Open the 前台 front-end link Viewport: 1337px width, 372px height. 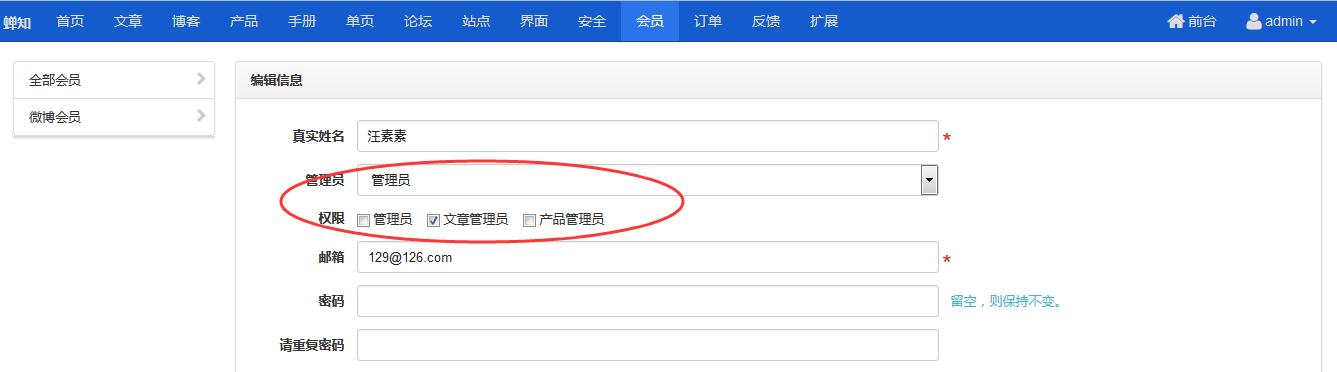click(1192, 21)
